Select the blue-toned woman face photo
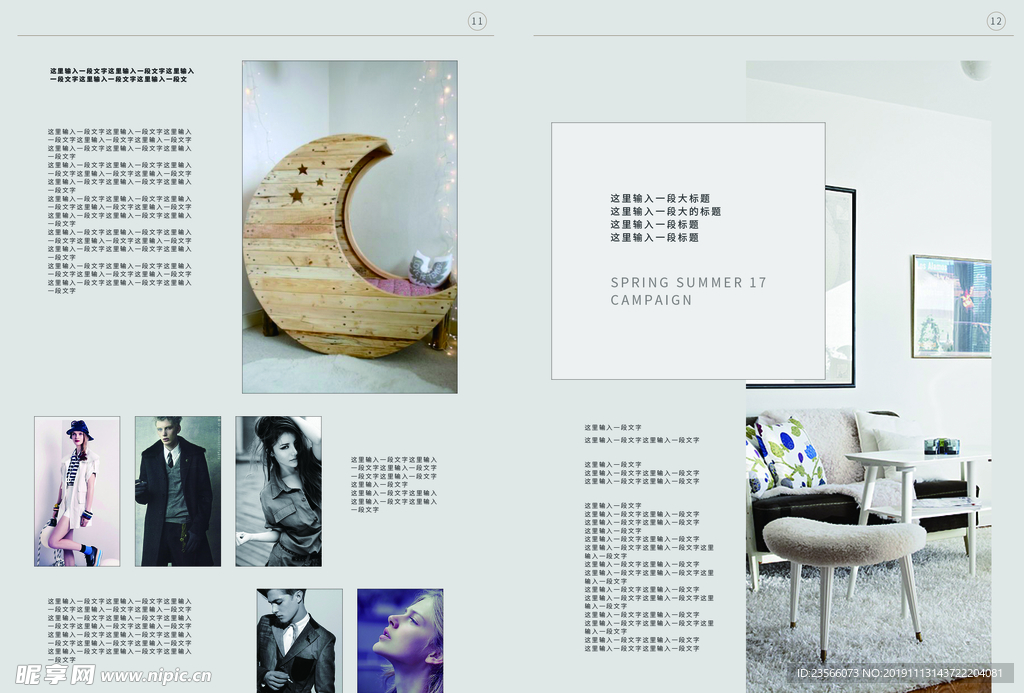This screenshot has height=693, width=1024. [400, 640]
